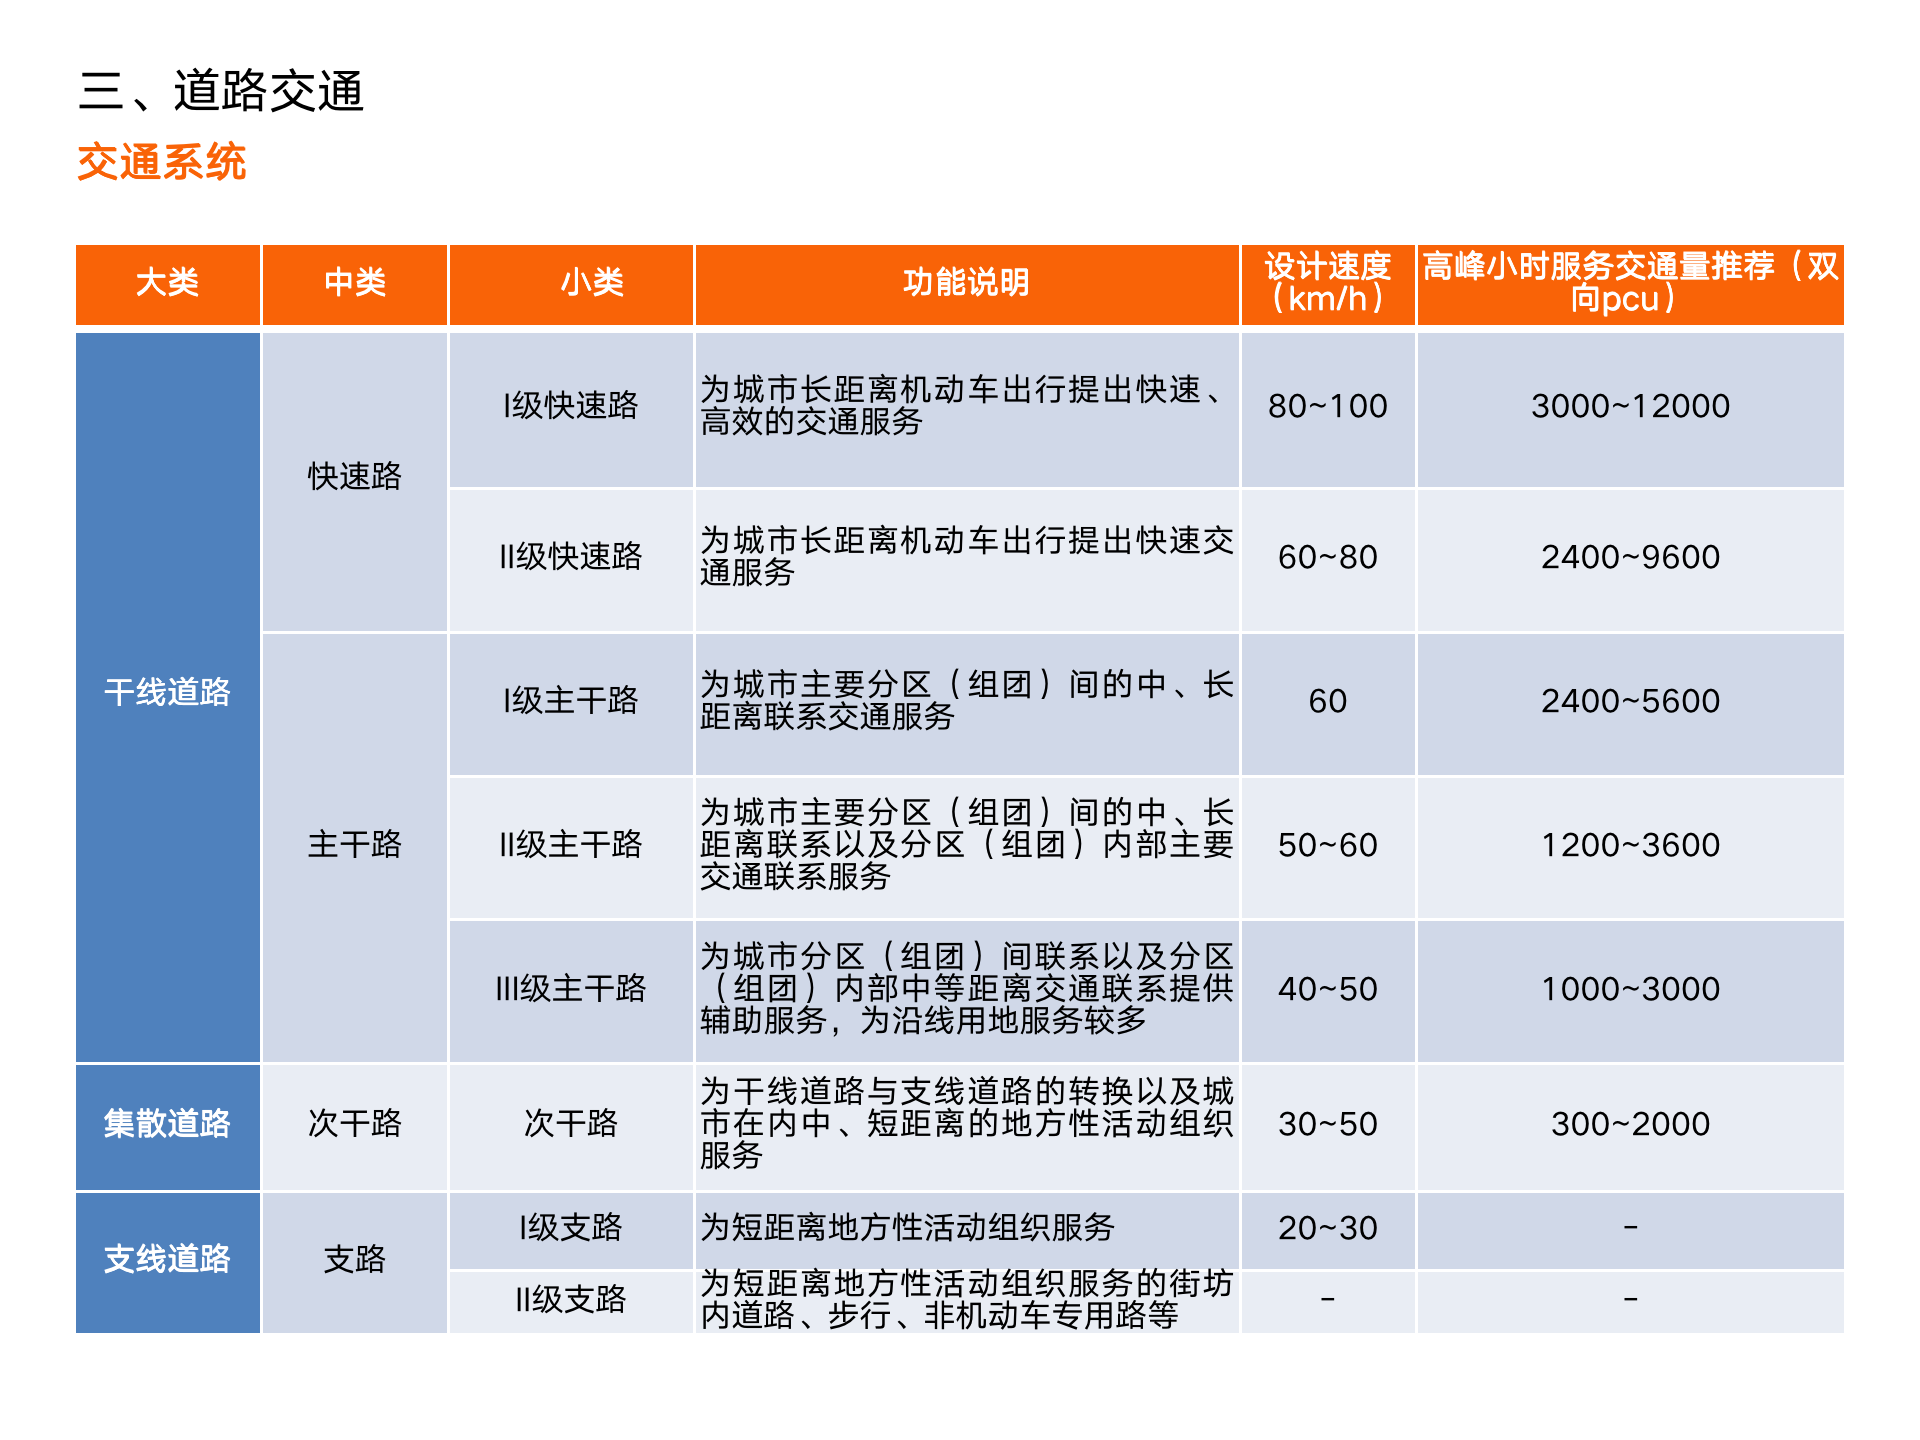Select the III级主干路 cell

(570, 989)
